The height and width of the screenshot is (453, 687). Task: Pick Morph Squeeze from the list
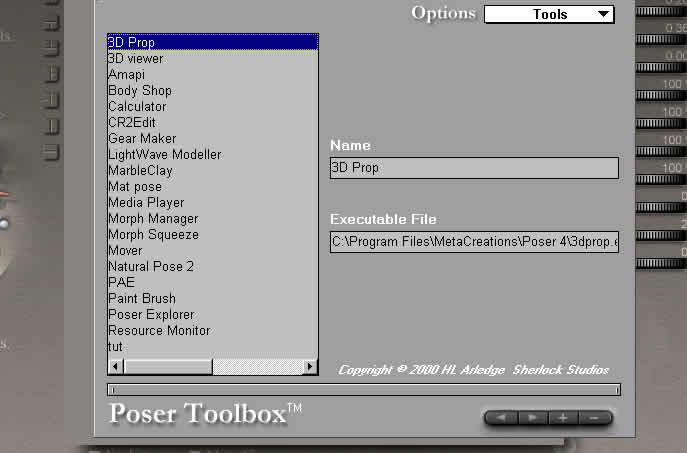(212, 234)
